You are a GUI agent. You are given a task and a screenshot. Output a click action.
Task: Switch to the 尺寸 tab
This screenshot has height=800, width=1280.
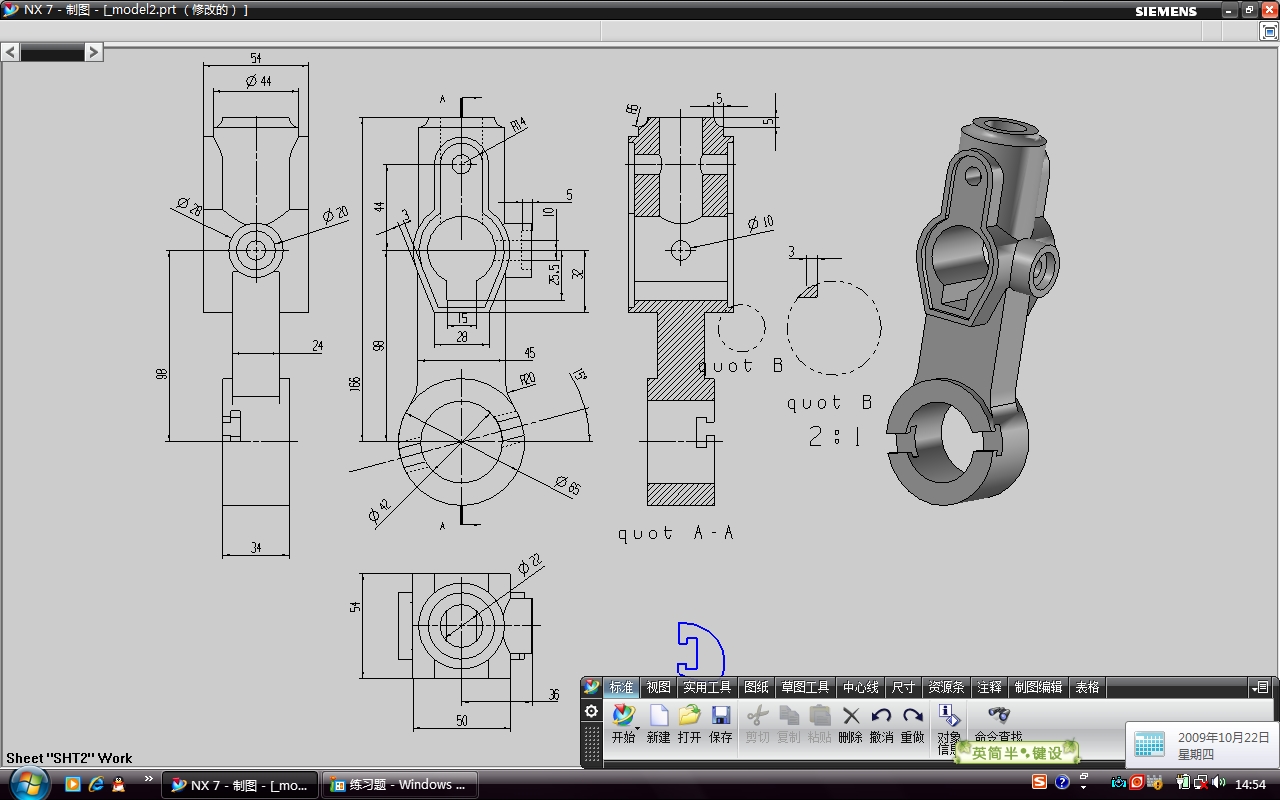pyautogui.click(x=904, y=687)
